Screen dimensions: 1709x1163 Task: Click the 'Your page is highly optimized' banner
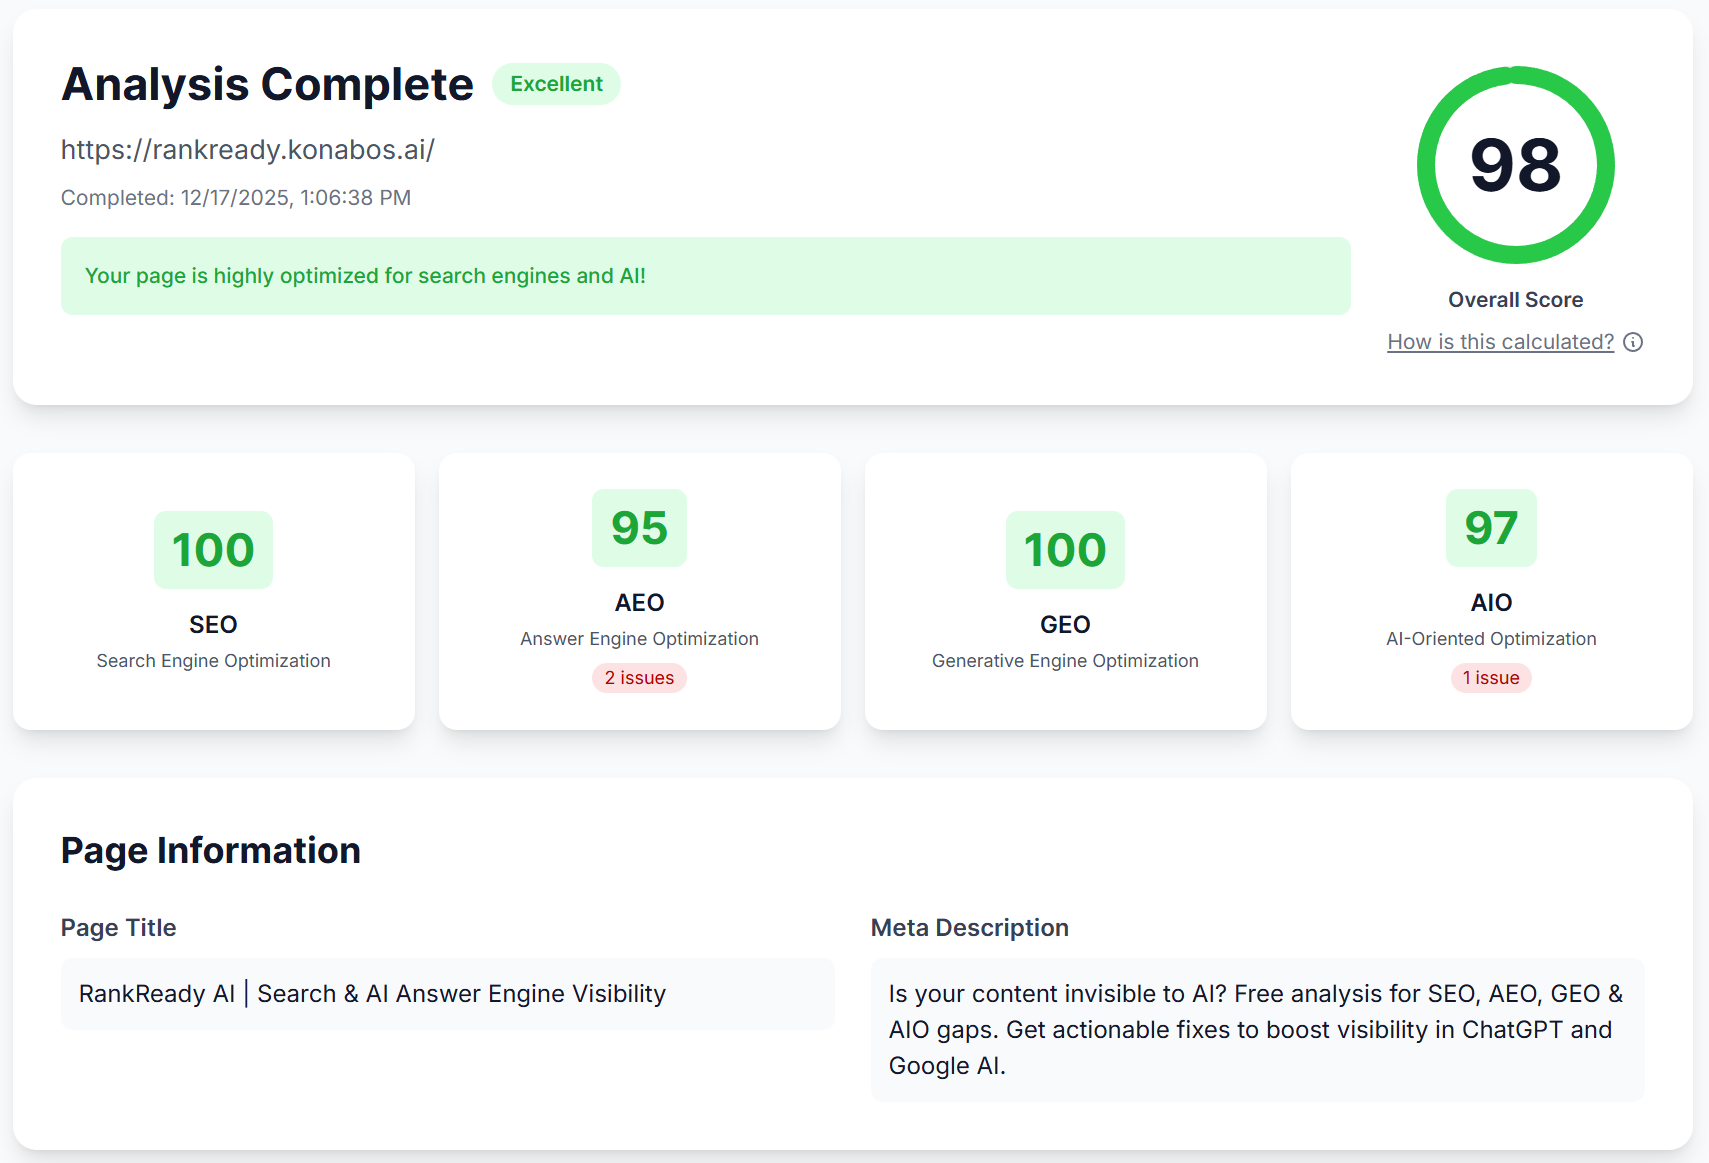706,276
